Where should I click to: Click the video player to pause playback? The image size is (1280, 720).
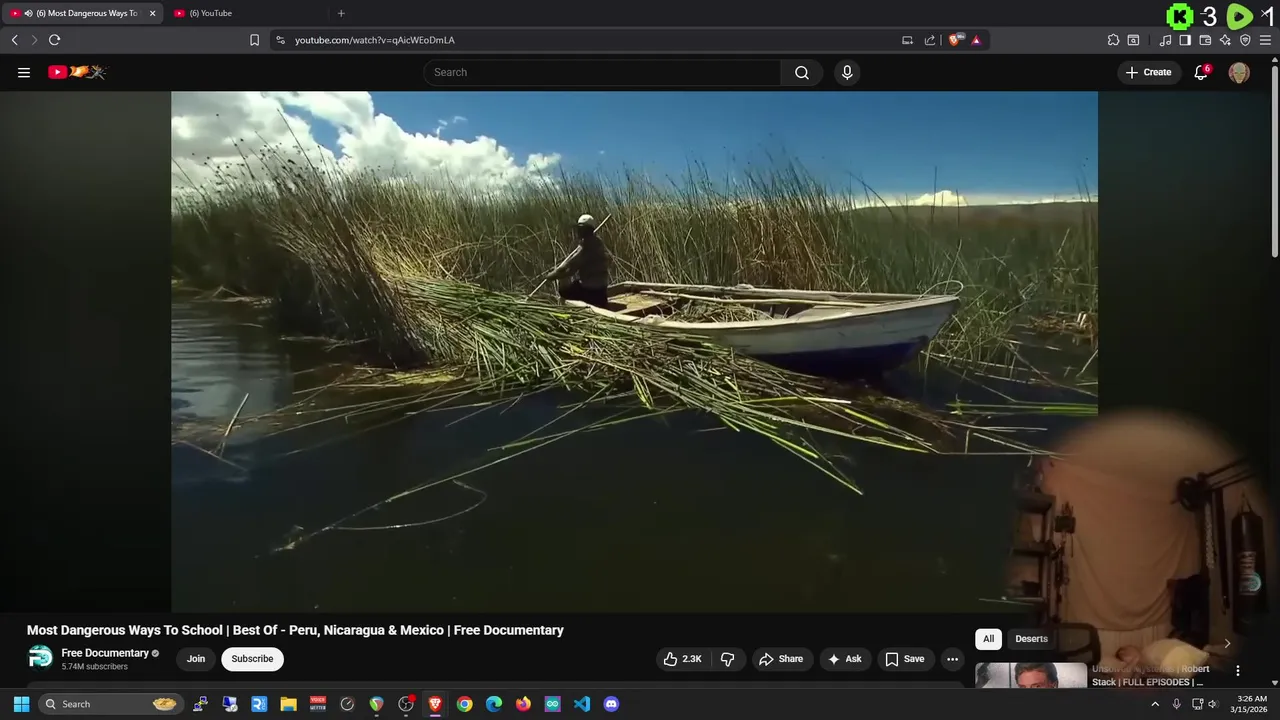pos(634,350)
